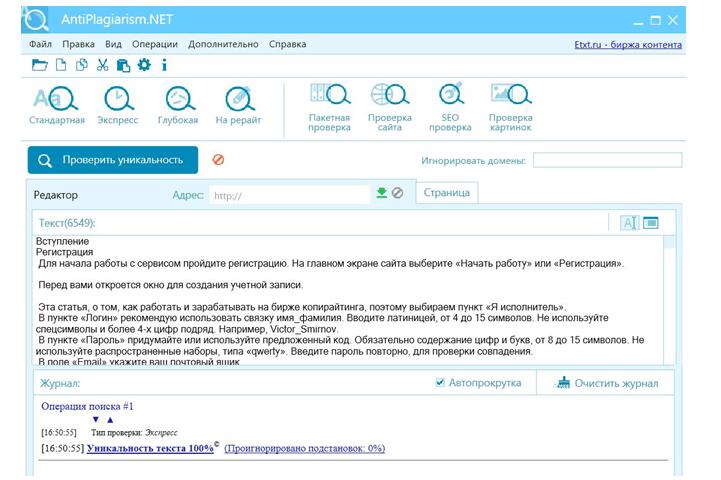Jump to previous result with up triangle
Screen dimensions: 721x480
[x=110, y=419]
